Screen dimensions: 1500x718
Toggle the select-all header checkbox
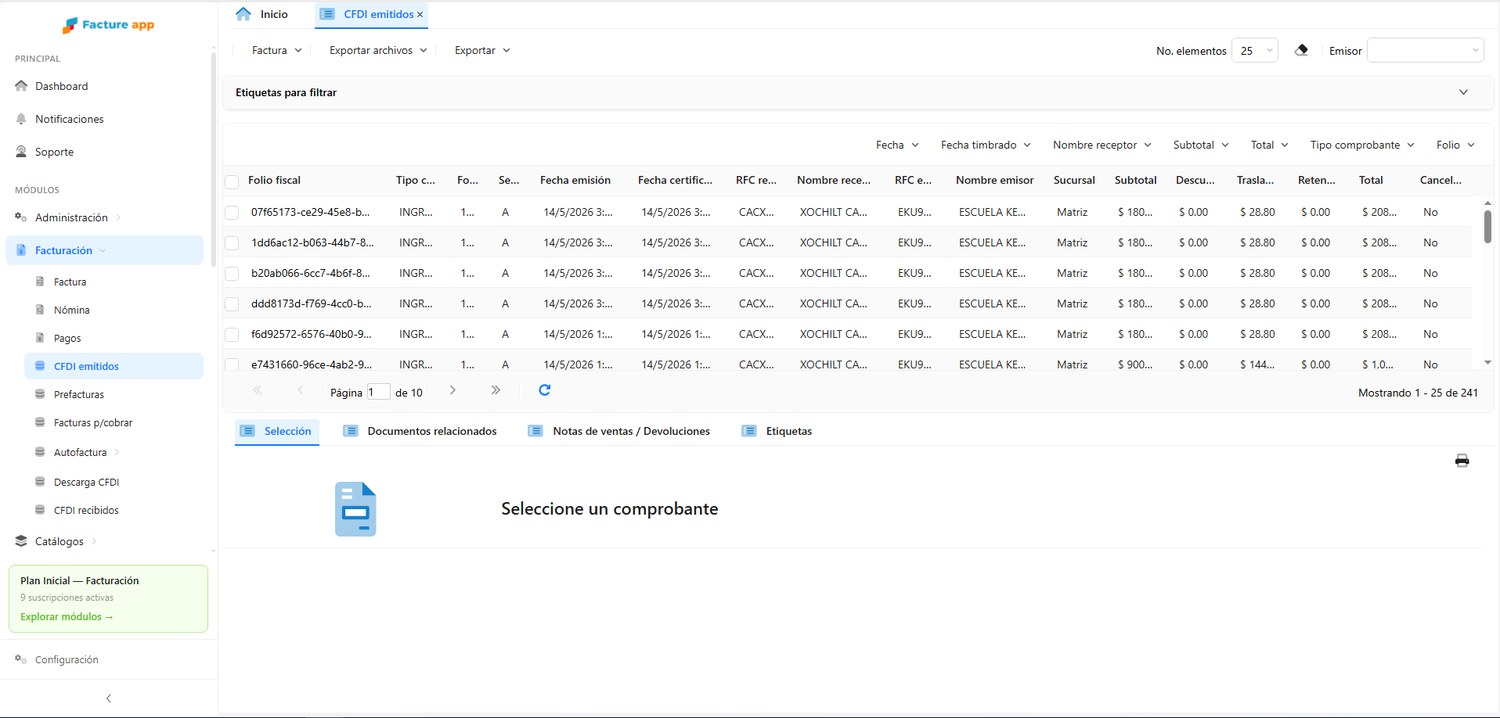click(232, 181)
